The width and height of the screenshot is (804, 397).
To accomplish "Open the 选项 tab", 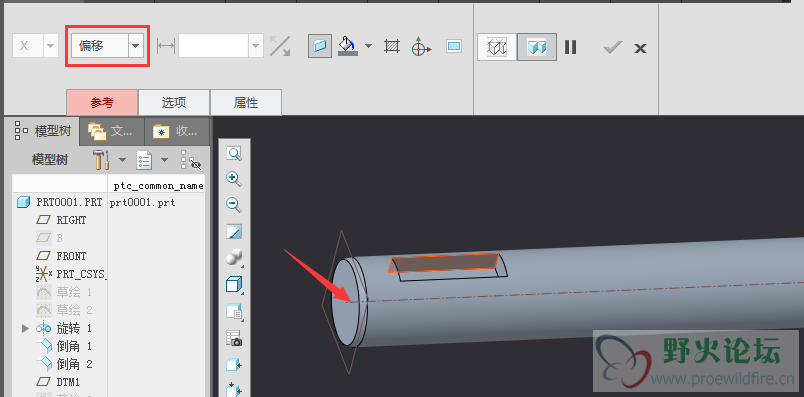I will tap(174, 103).
